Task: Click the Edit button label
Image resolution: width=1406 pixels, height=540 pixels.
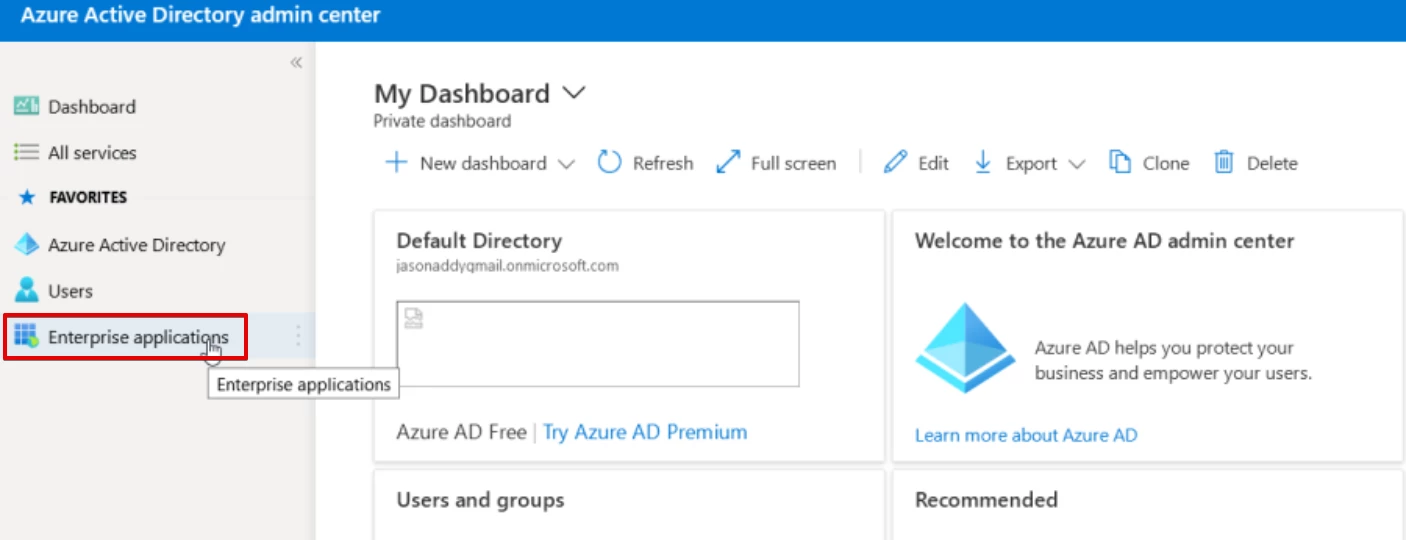Action: tap(933, 163)
